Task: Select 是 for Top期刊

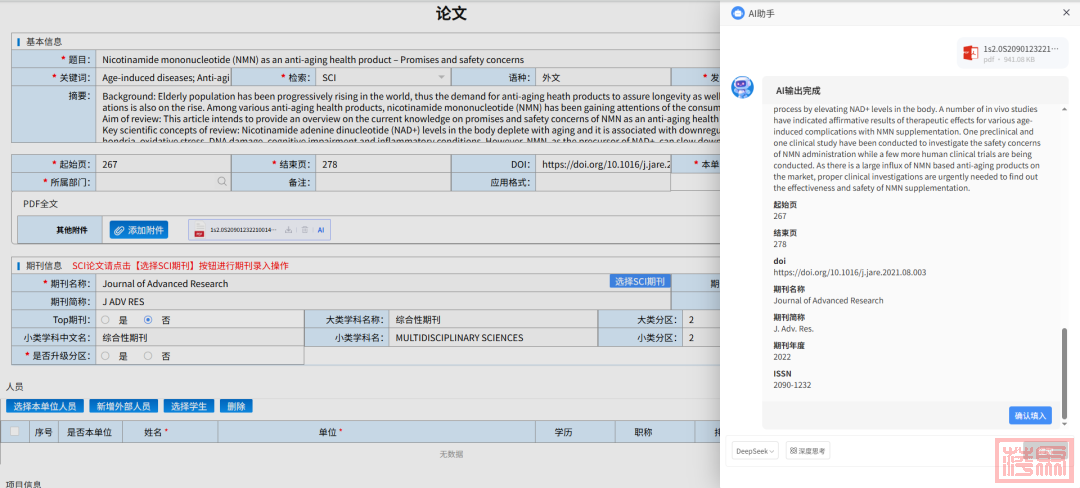Action: tap(105, 320)
